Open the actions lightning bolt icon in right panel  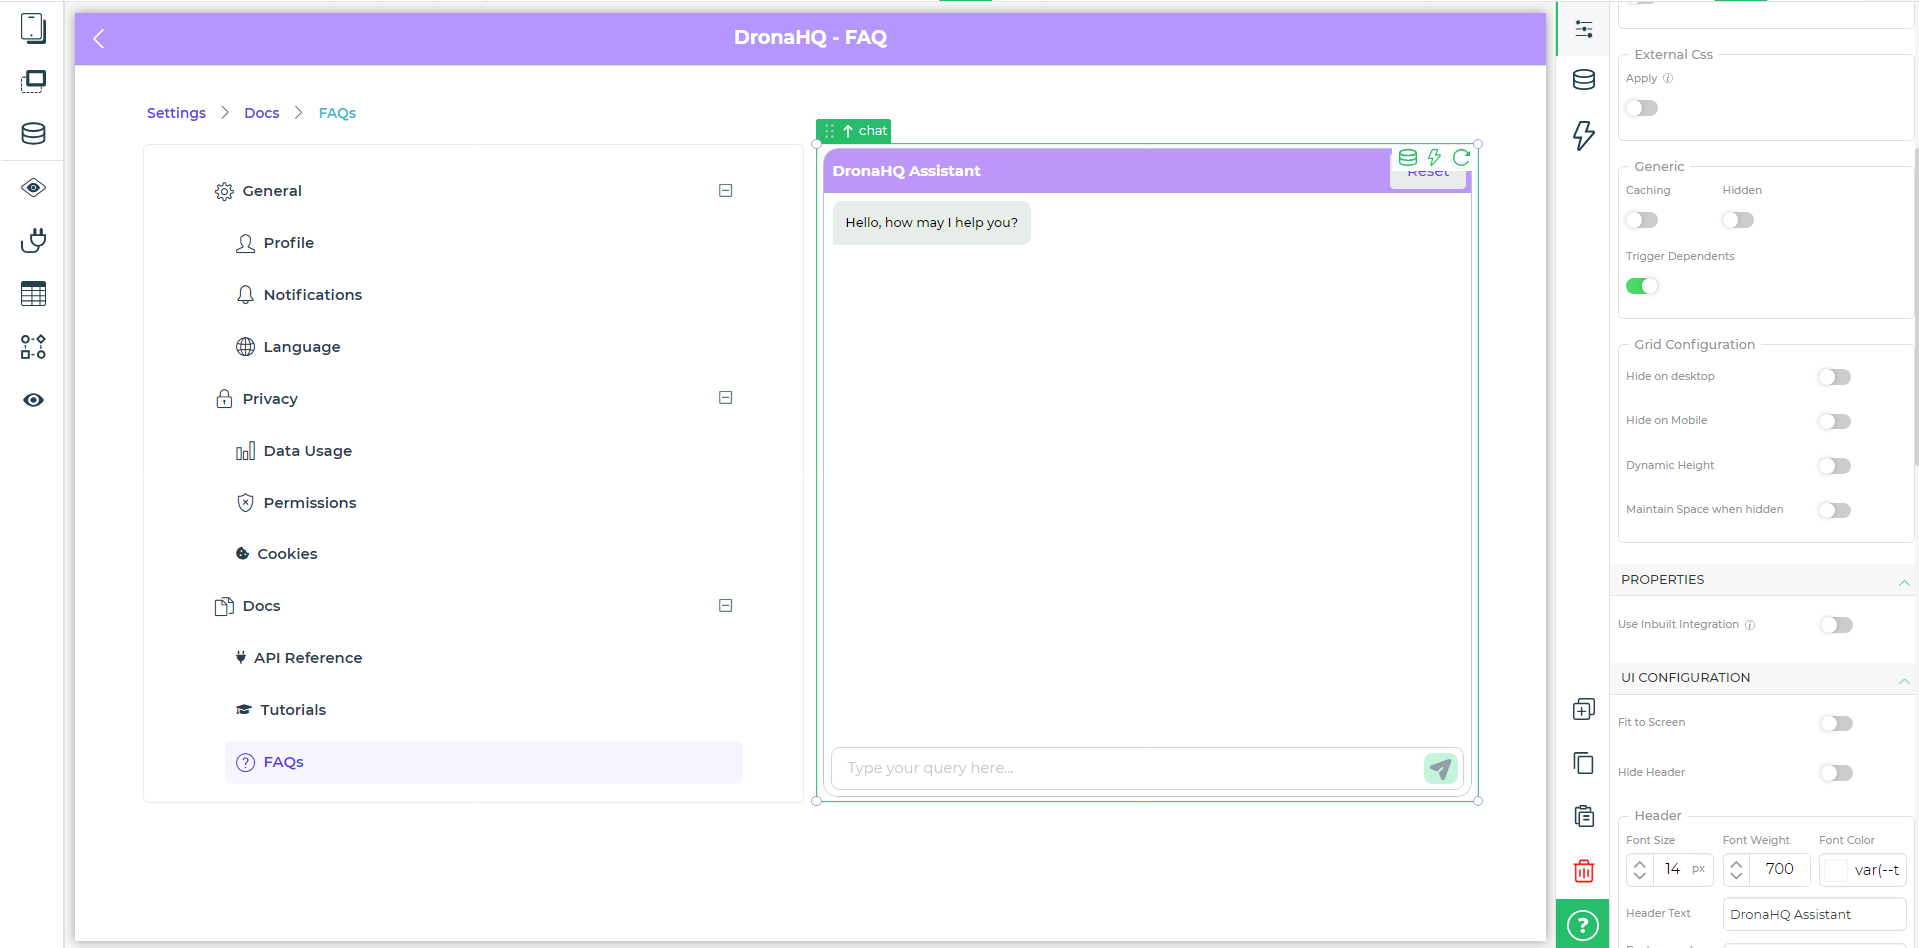pyautogui.click(x=1584, y=135)
